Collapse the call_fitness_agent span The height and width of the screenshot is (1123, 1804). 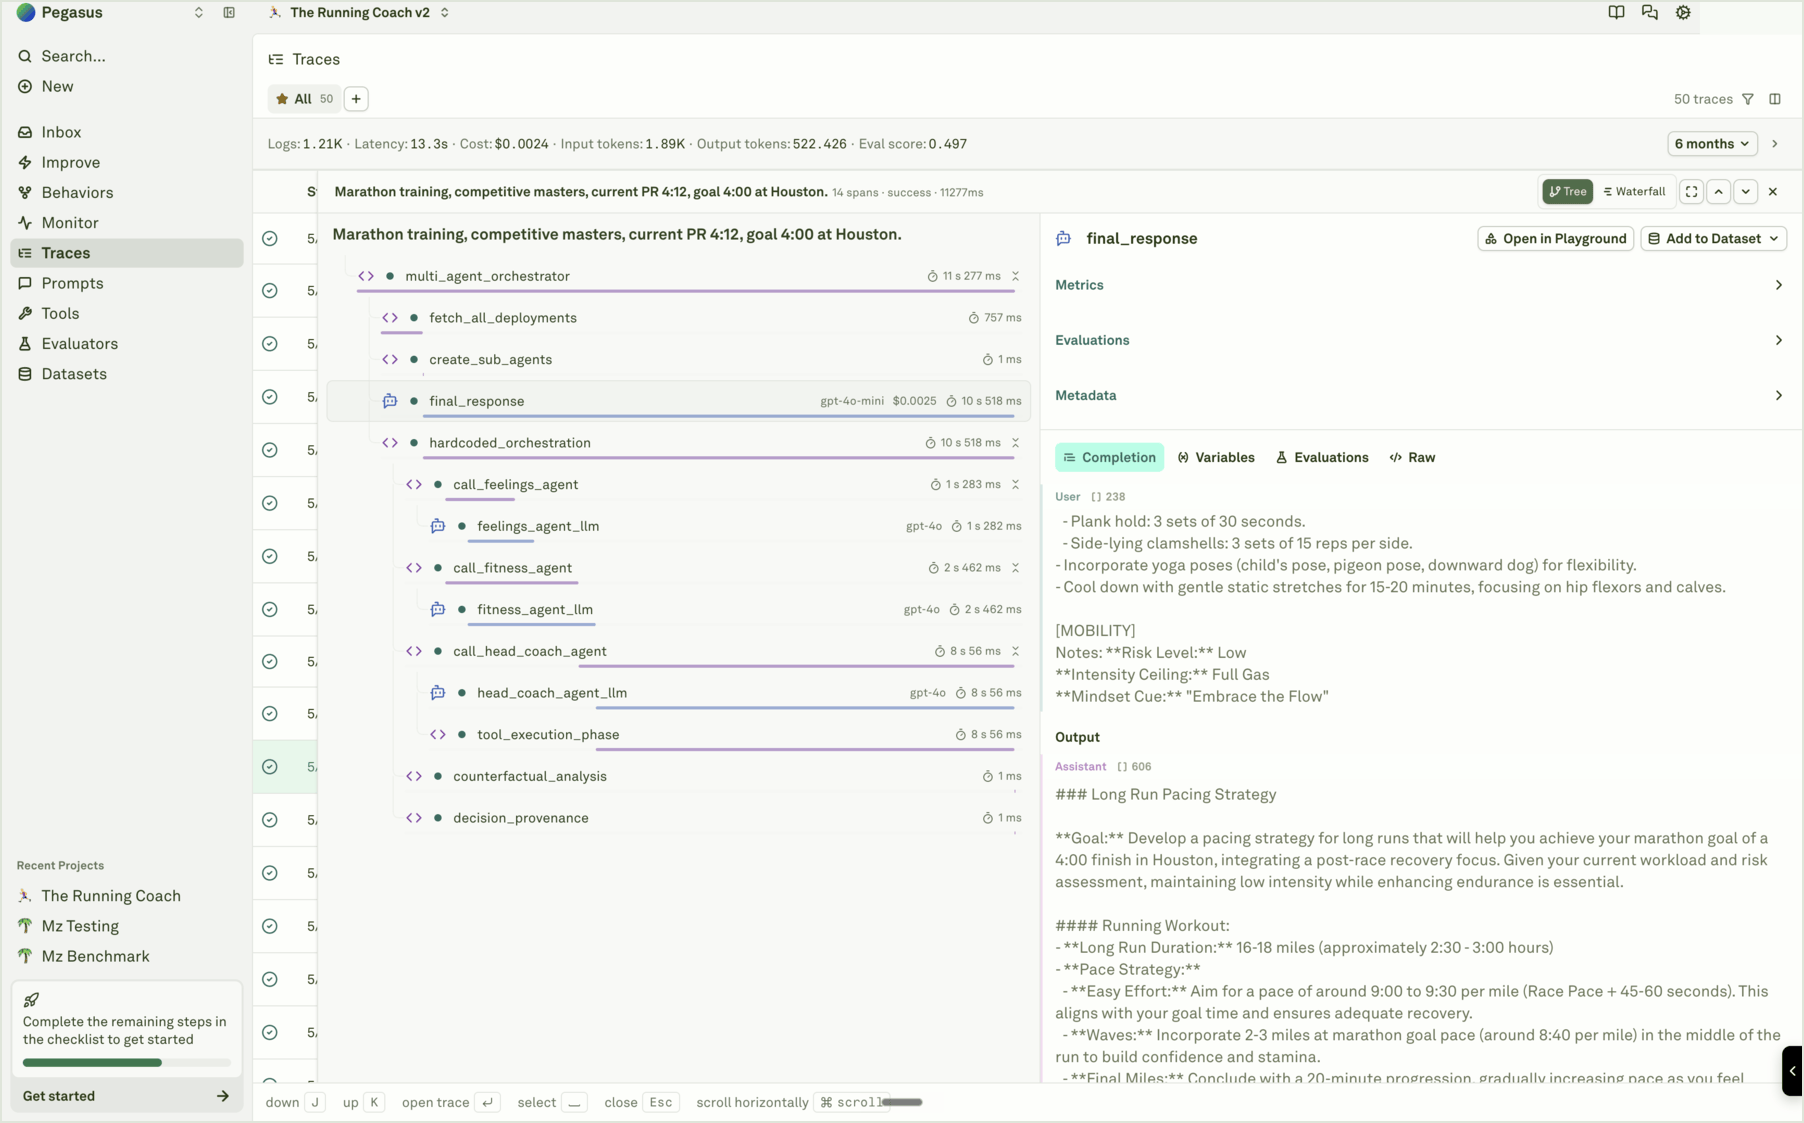[x=1015, y=568]
